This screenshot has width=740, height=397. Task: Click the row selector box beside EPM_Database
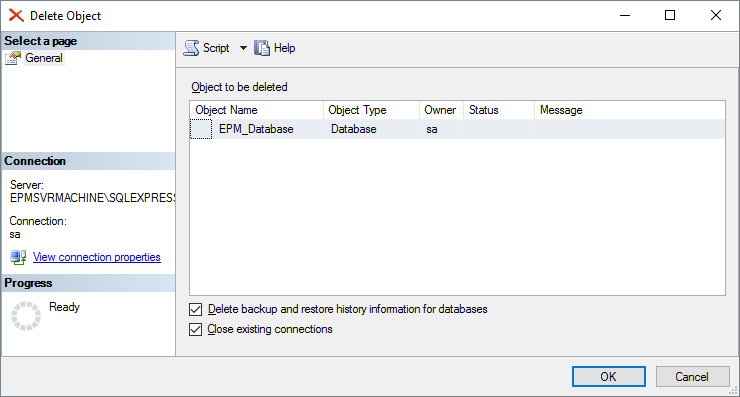[x=201, y=129]
